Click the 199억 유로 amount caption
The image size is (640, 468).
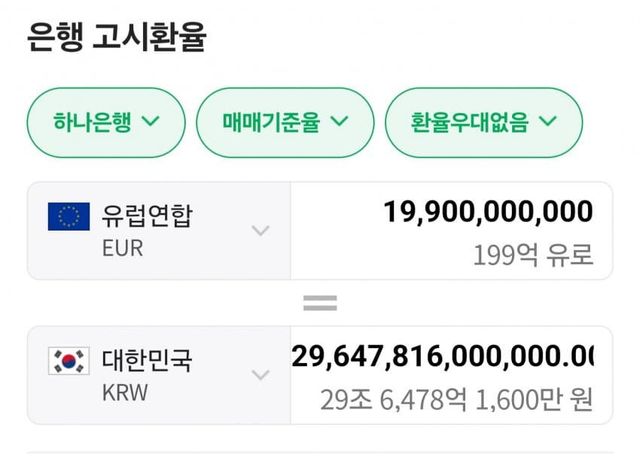coord(533,256)
